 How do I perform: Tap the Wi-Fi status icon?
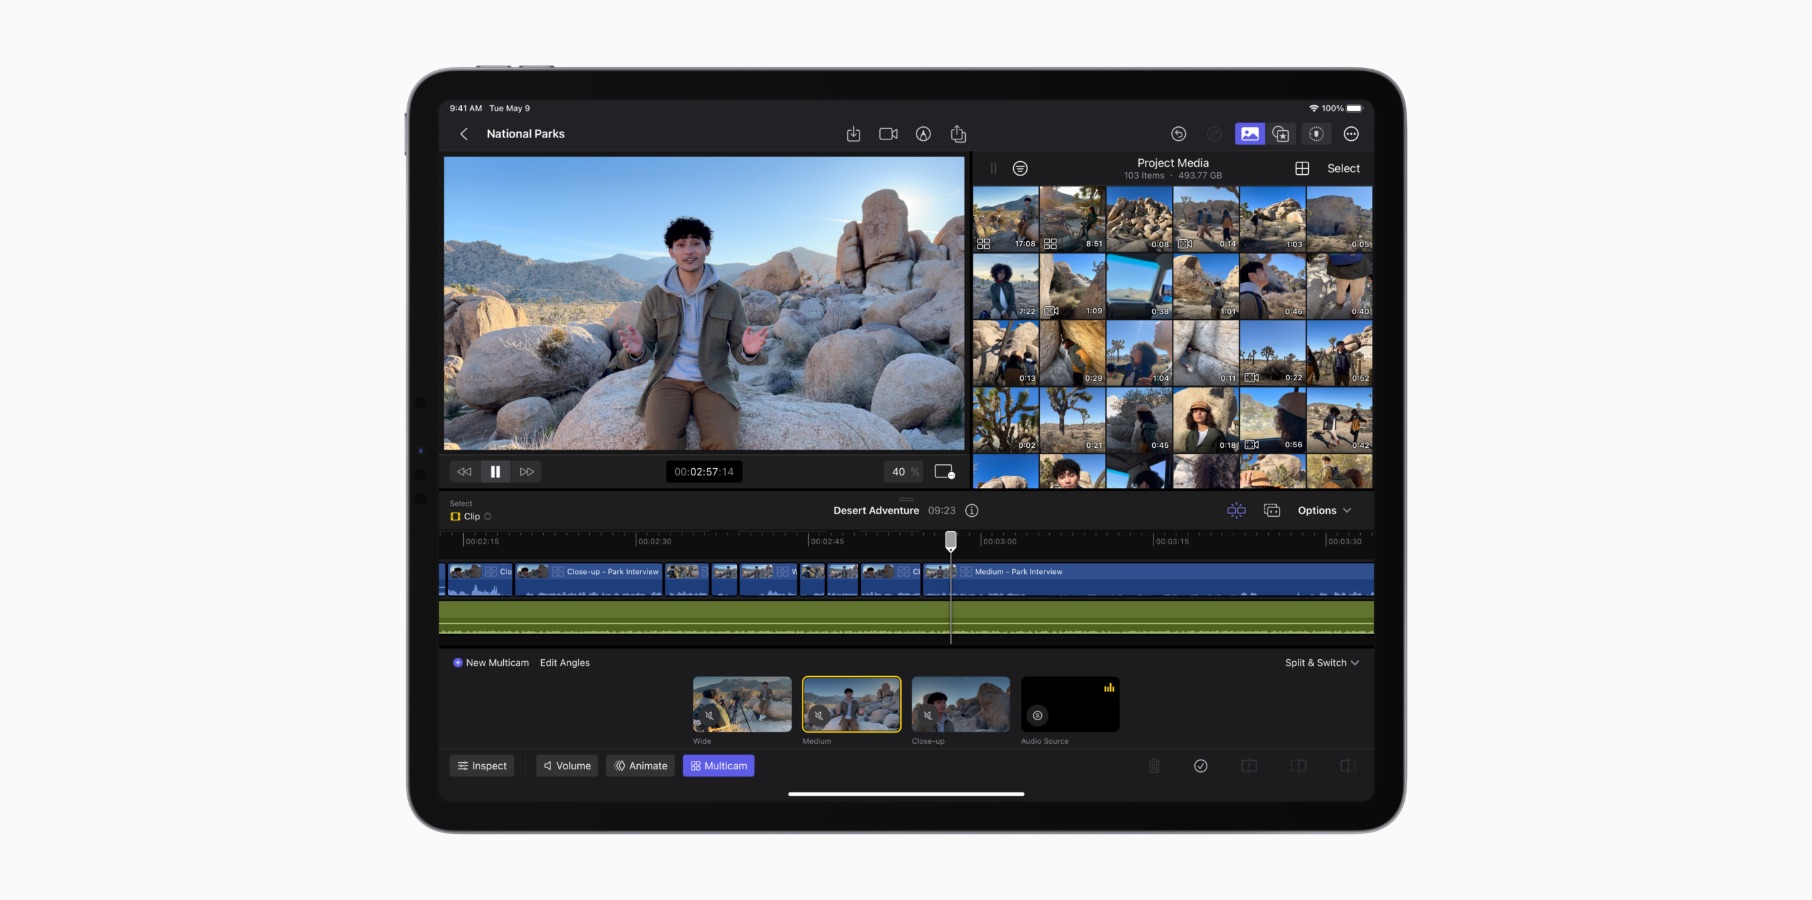point(1313,108)
